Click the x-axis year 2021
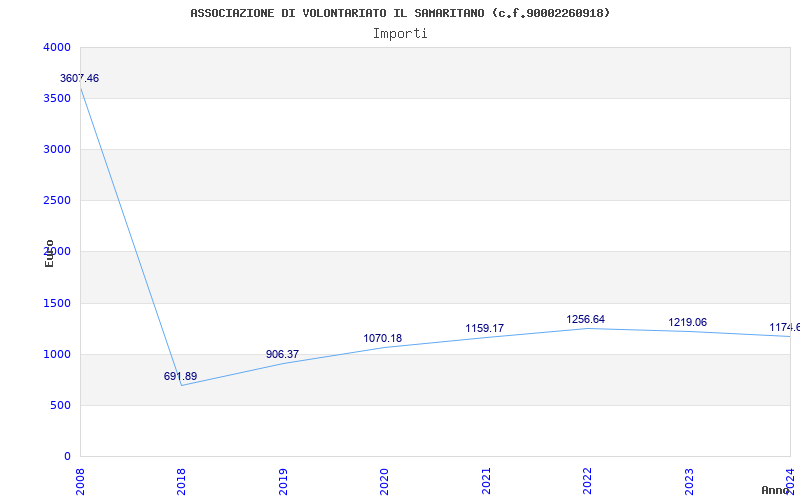 click(x=486, y=481)
